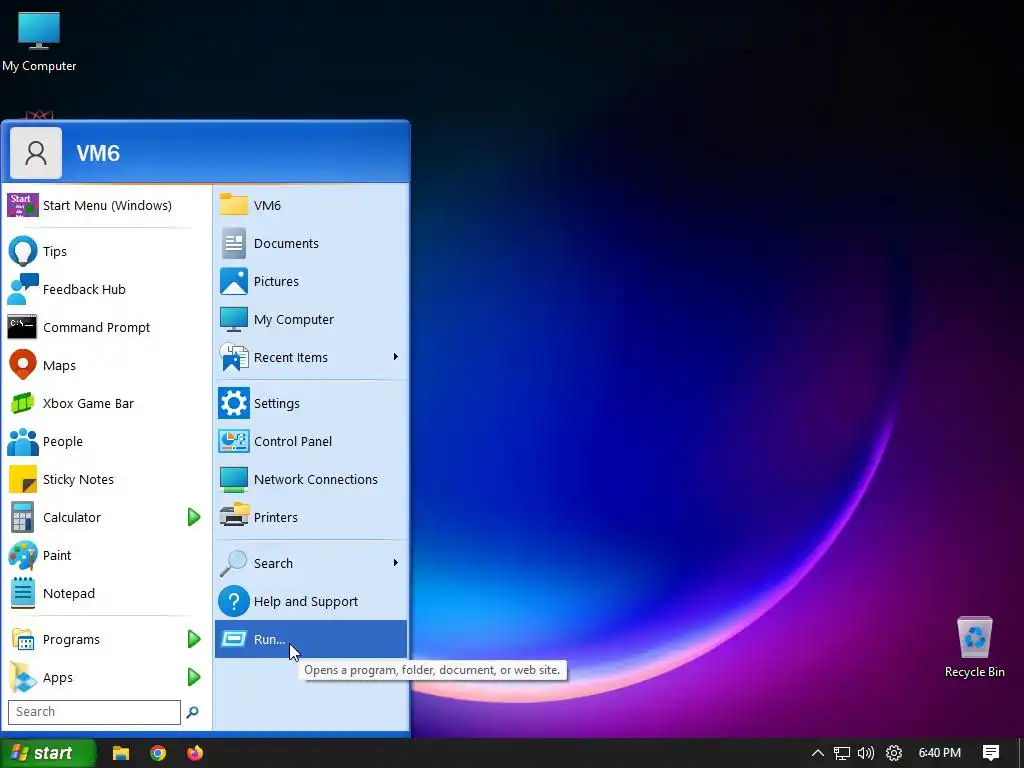This screenshot has height=768, width=1024.
Task: Open Settings from the start menu
Action: 311,403
